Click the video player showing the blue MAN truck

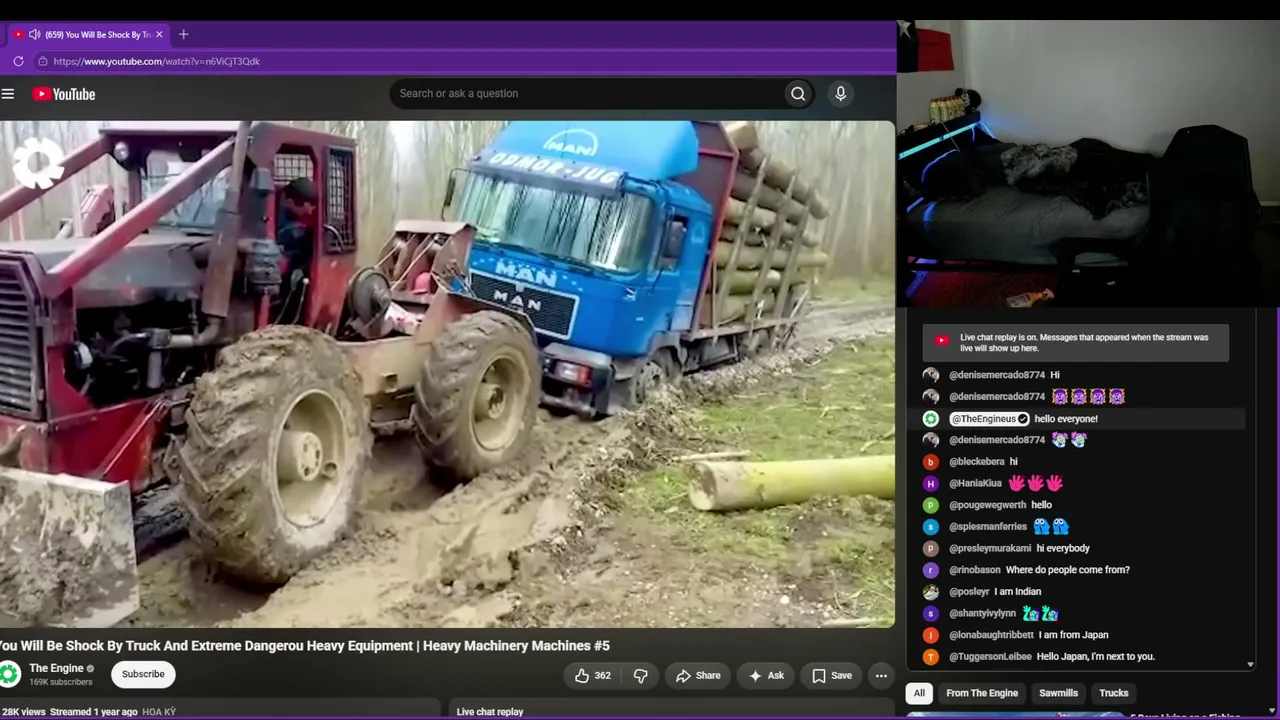click(x=447, y=374)
